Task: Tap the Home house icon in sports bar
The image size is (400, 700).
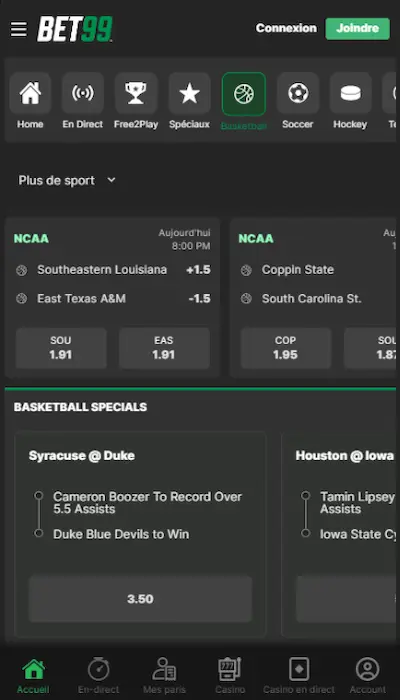Action: tap(30, 93)
